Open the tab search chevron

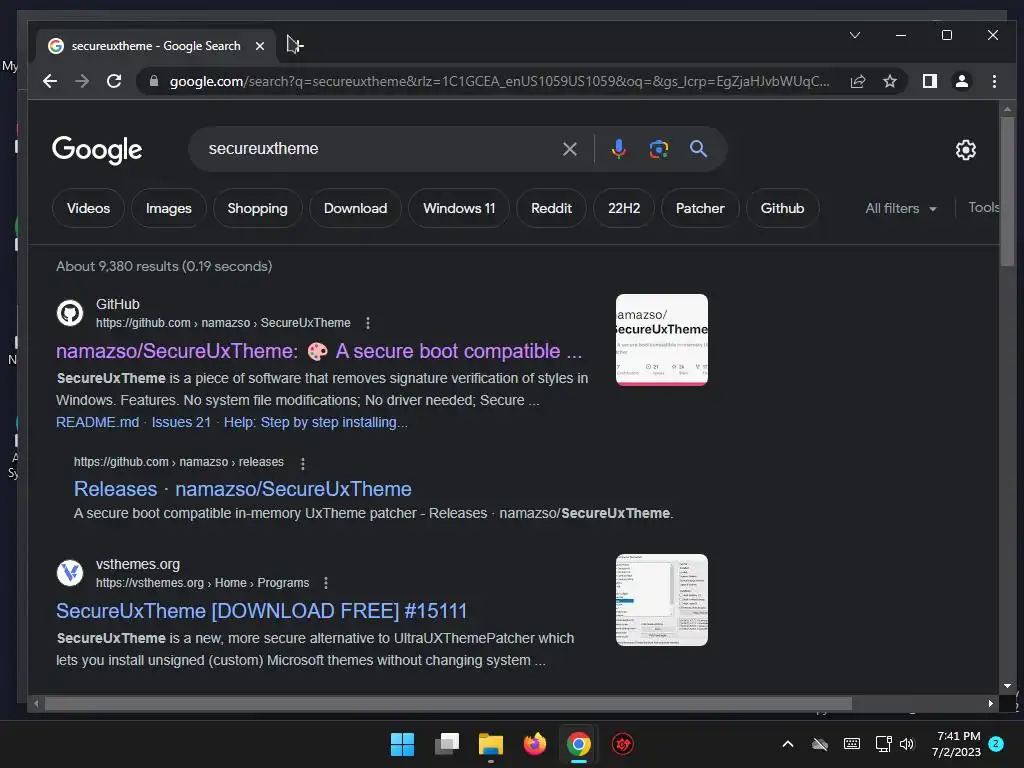pos(855,35)
